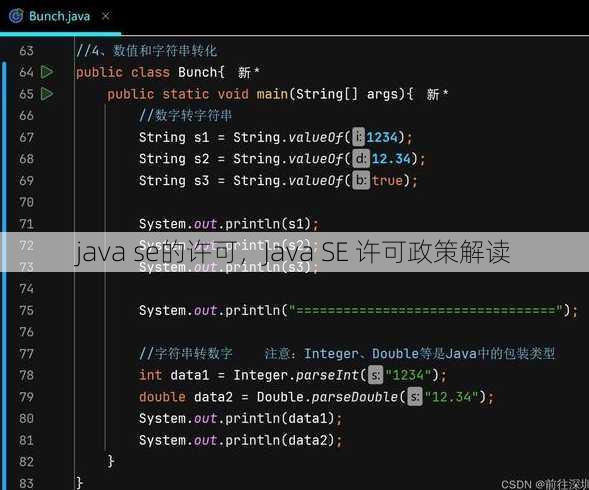Run class Bunch from line 64 gutter

click(47, 71)
